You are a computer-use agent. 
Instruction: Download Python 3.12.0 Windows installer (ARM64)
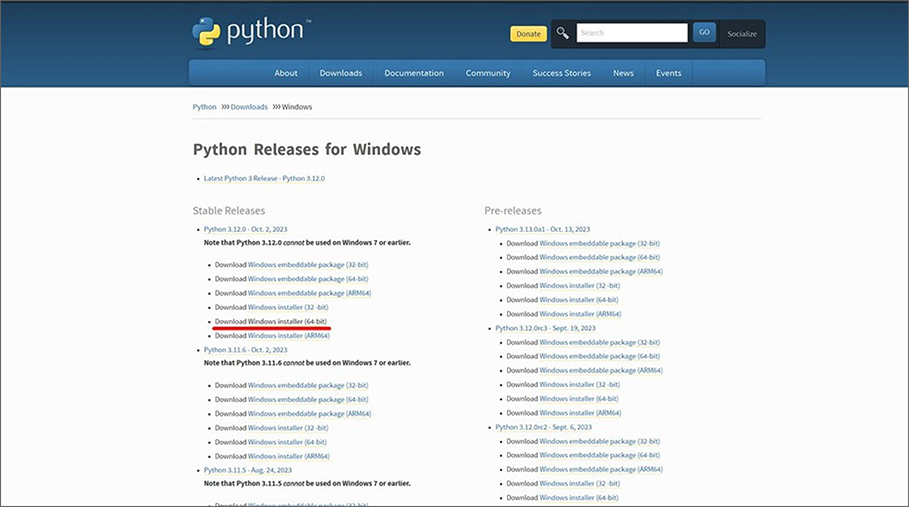click(289, 335)
